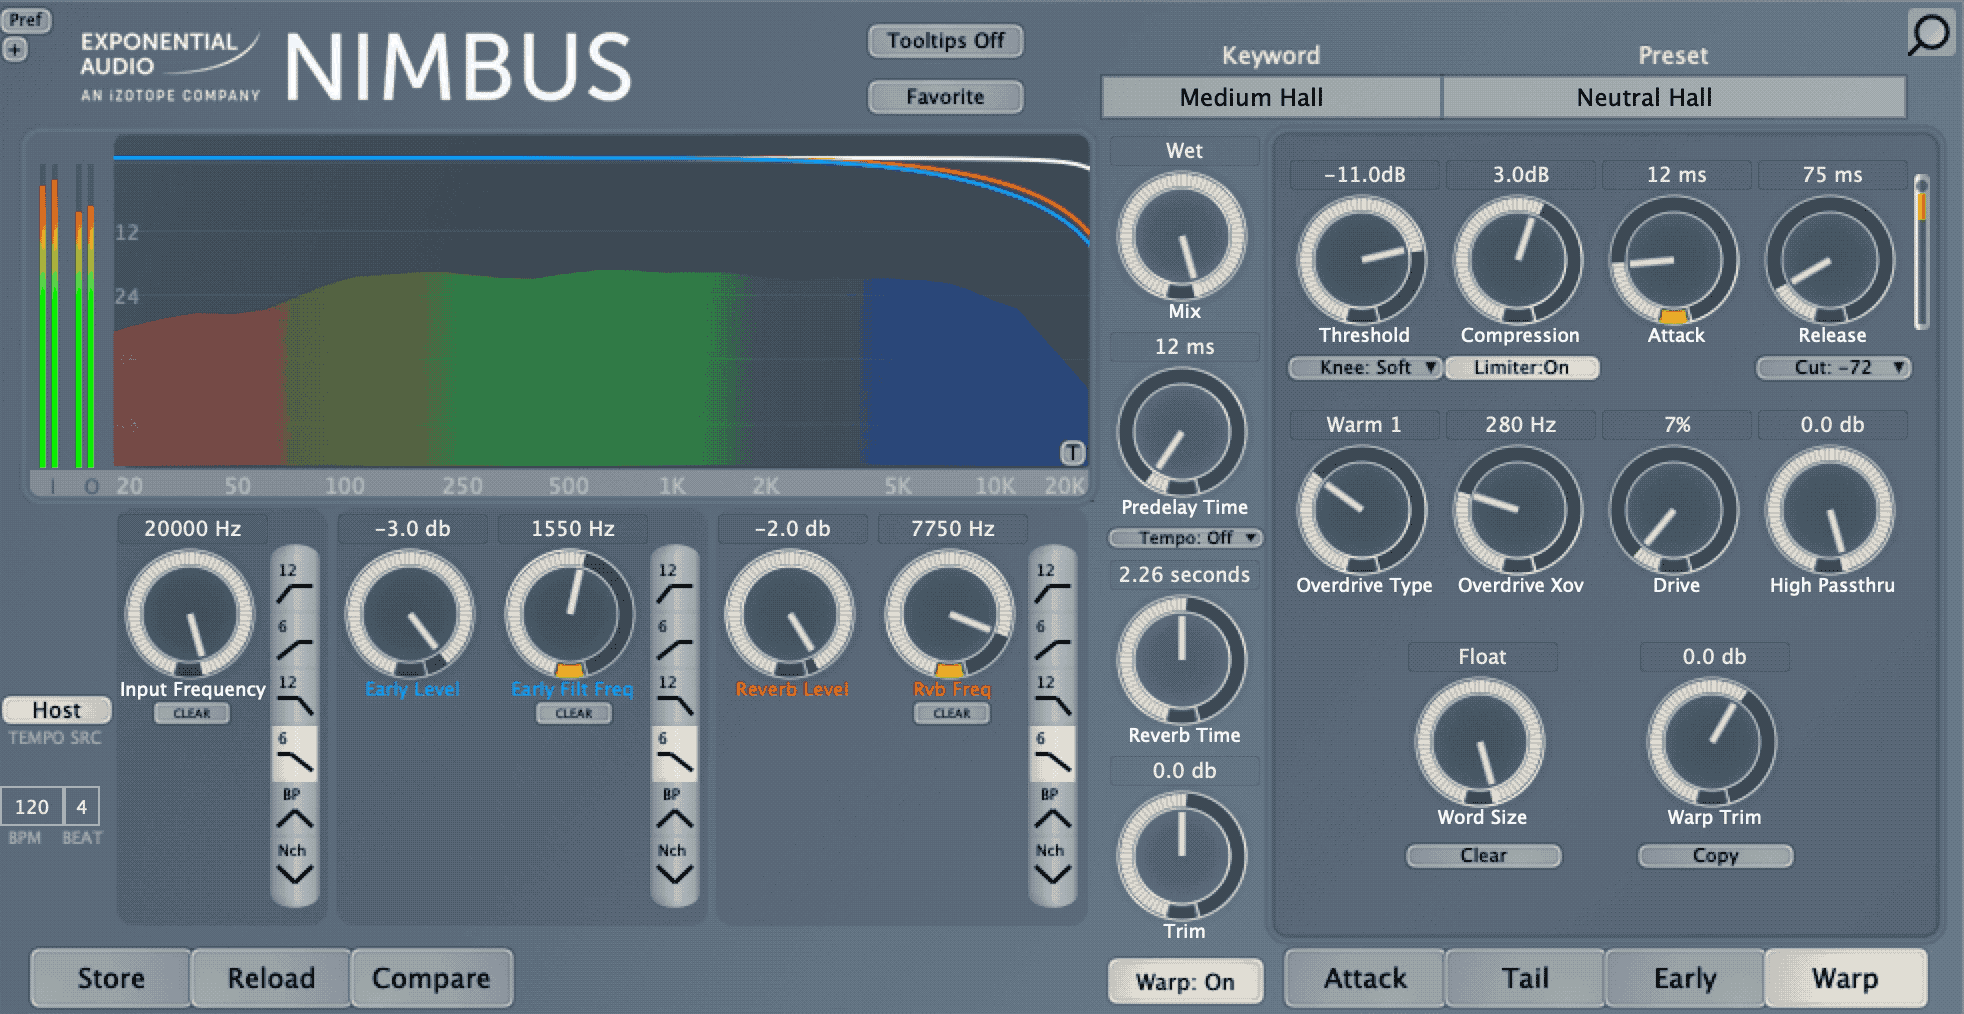Select 12 dB high-pass for Input Frequency filter
The height and width of the screenshot is (1014, 1964).
click(294, 582)
